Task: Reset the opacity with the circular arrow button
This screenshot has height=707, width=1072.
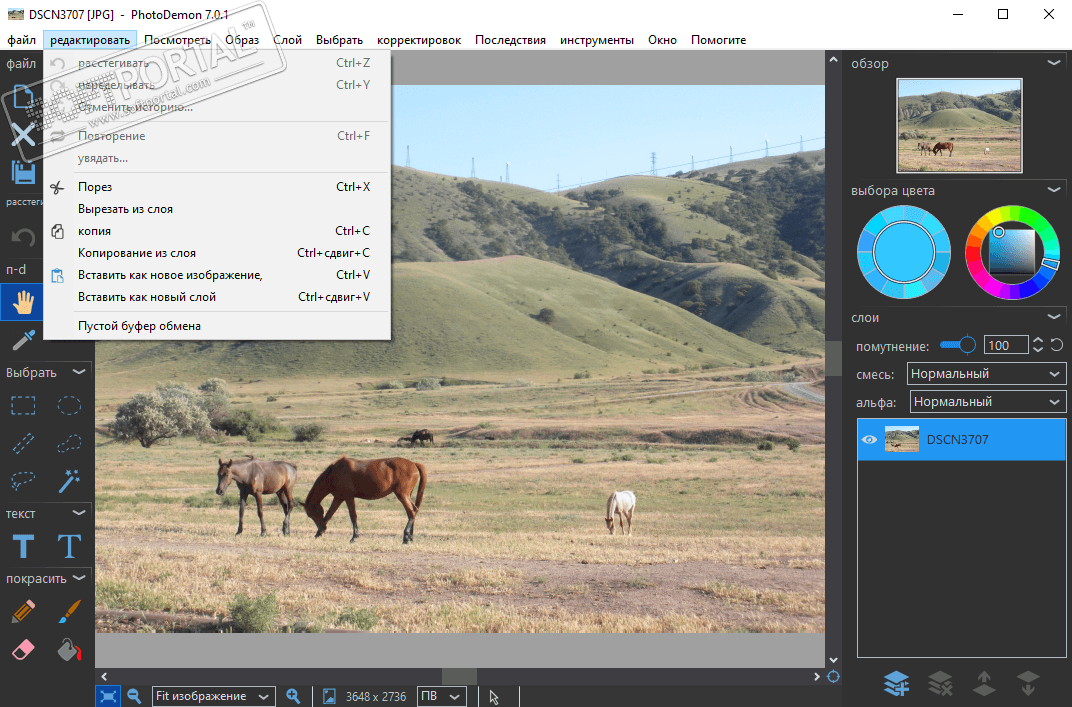Action: pos(1057,345)
